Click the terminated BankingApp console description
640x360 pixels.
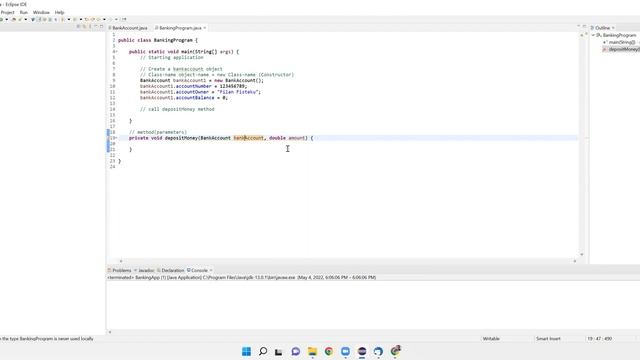tap(242, 277)
